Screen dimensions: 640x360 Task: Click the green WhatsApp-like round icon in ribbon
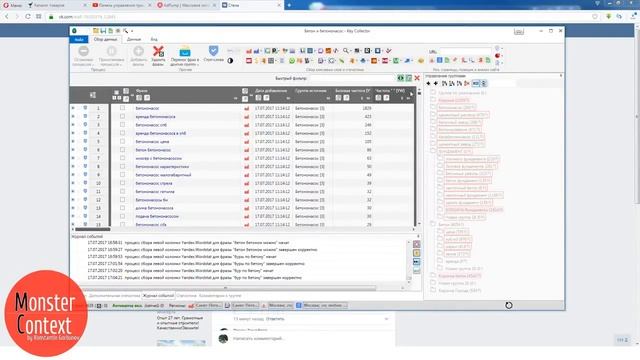[x=292, y=61]
